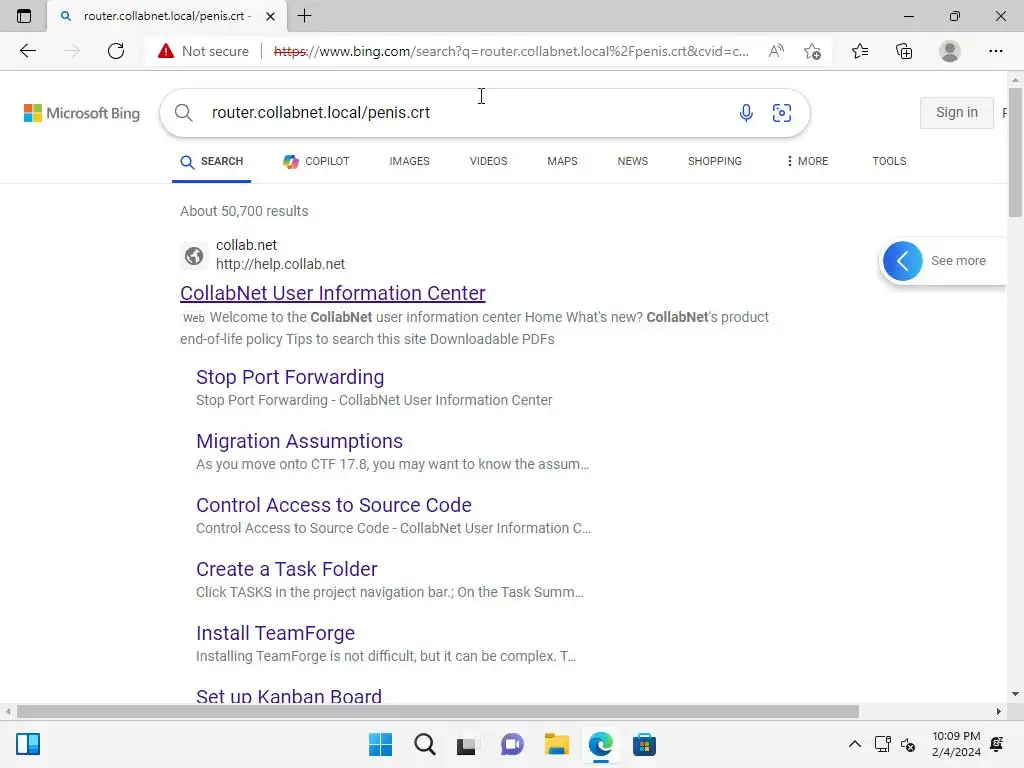Screen dimensions: 1024x768
Task: Expand the See more side panel arrow
Action: pyautogui.click(x=903, y=261)
